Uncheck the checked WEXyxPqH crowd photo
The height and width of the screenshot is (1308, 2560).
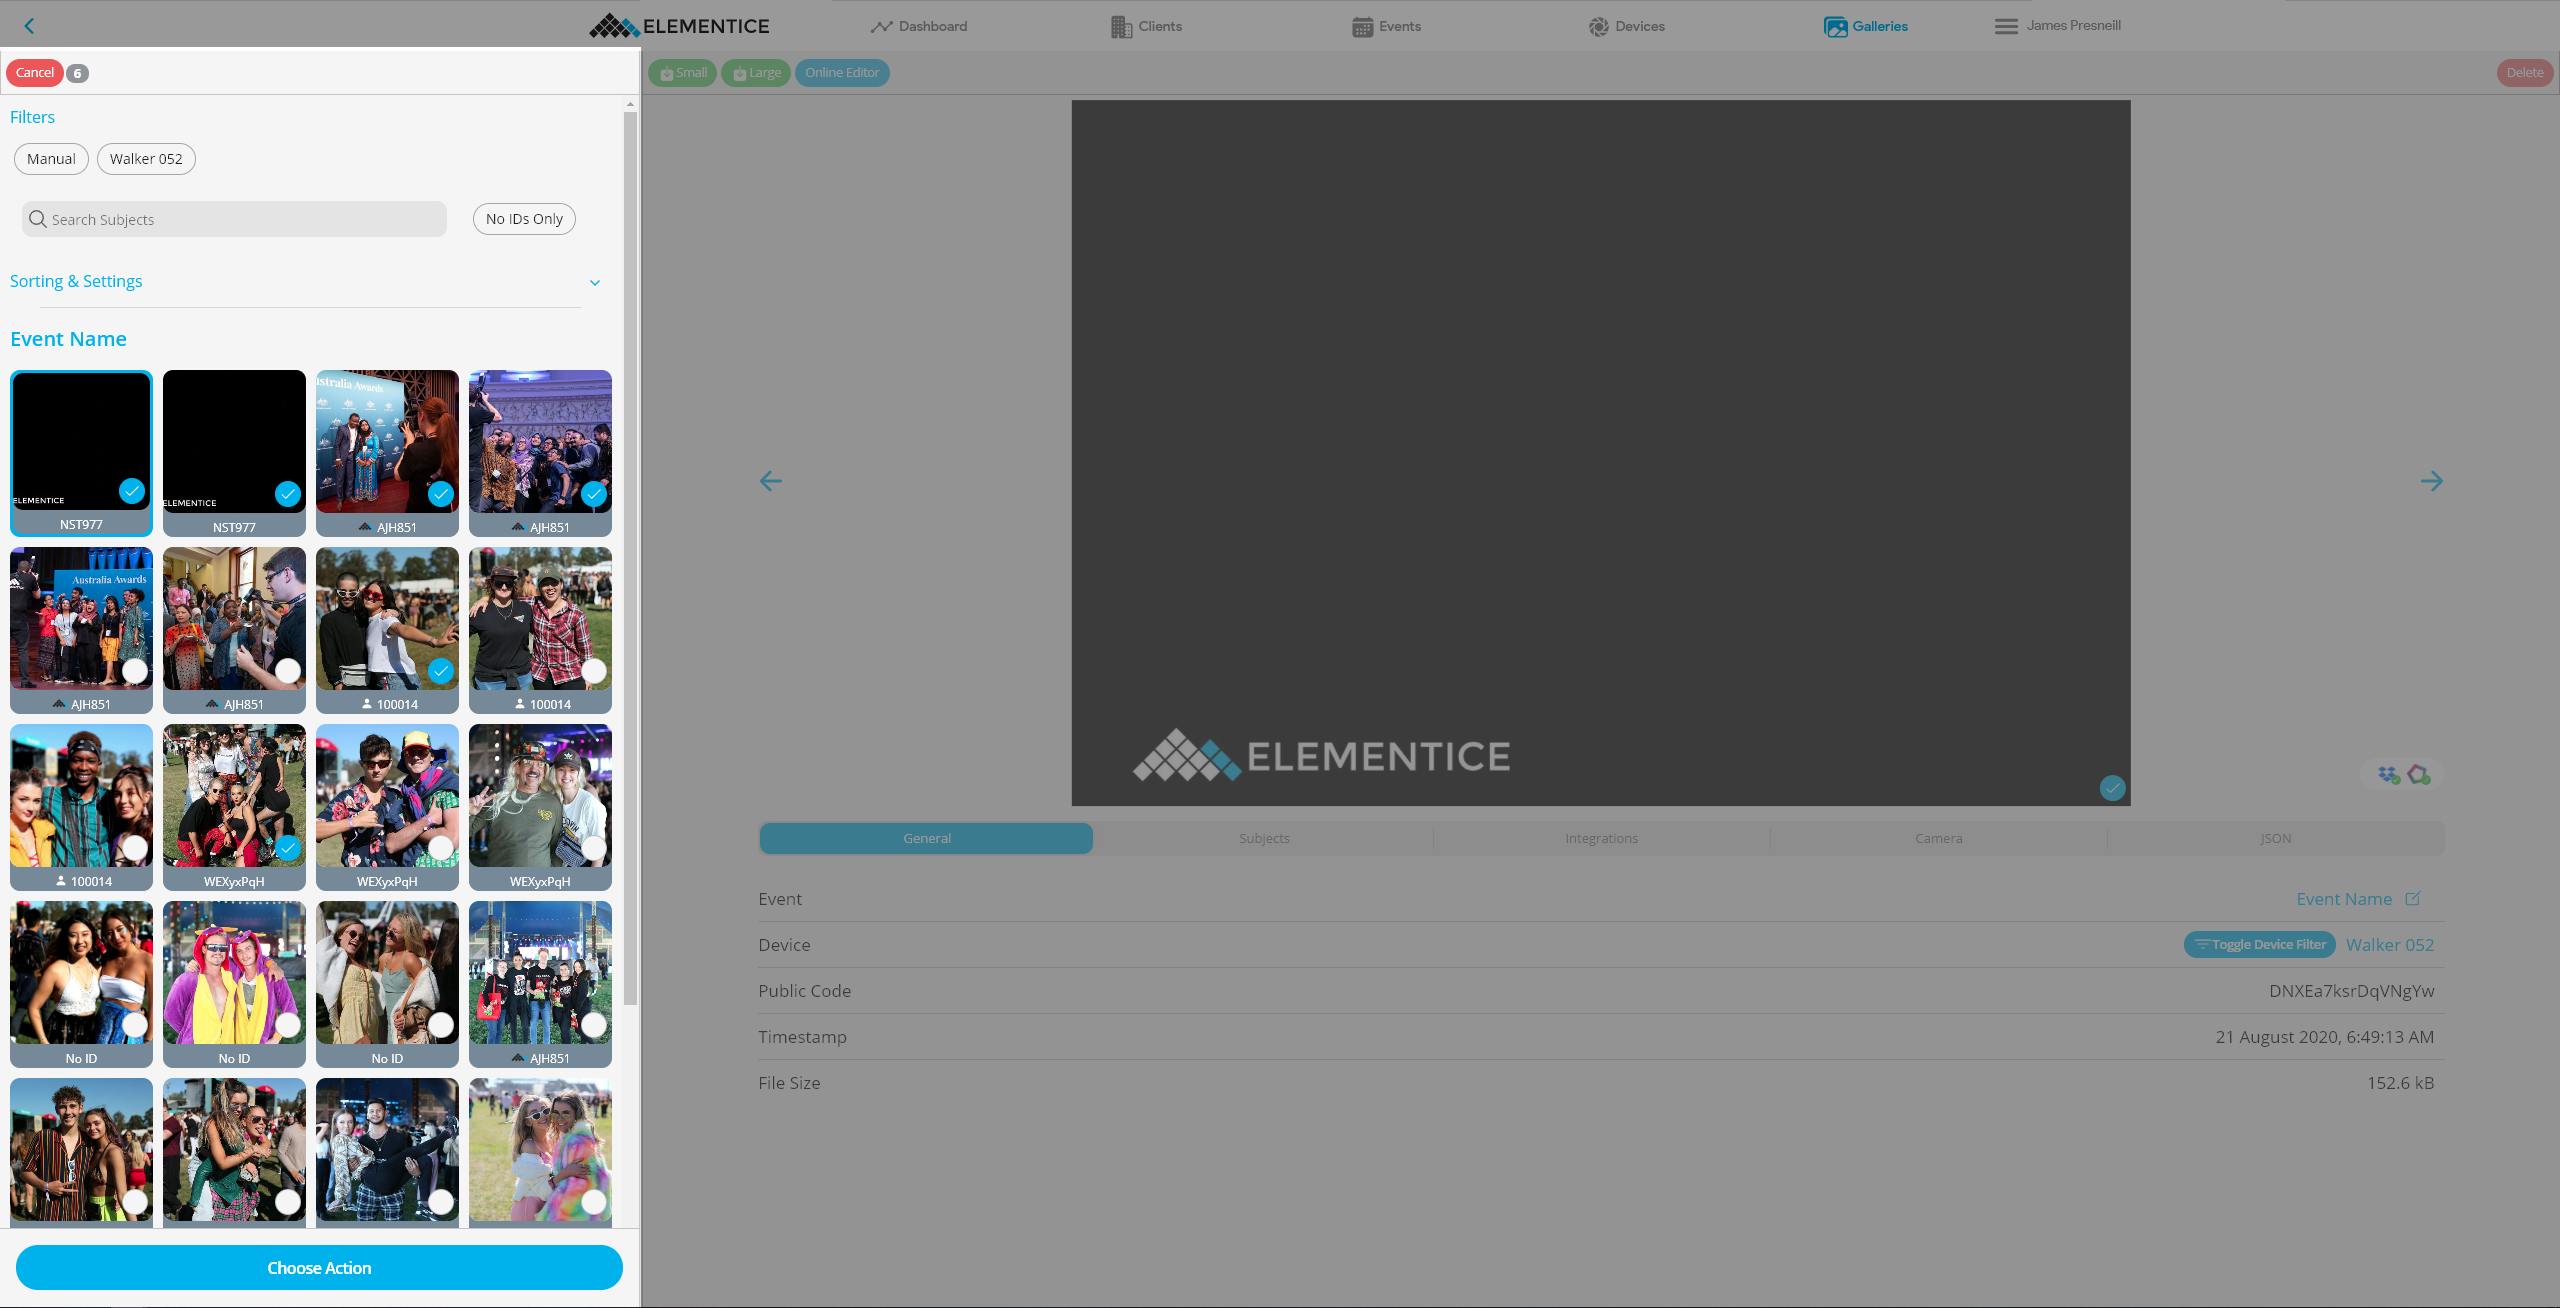point(288,848)
